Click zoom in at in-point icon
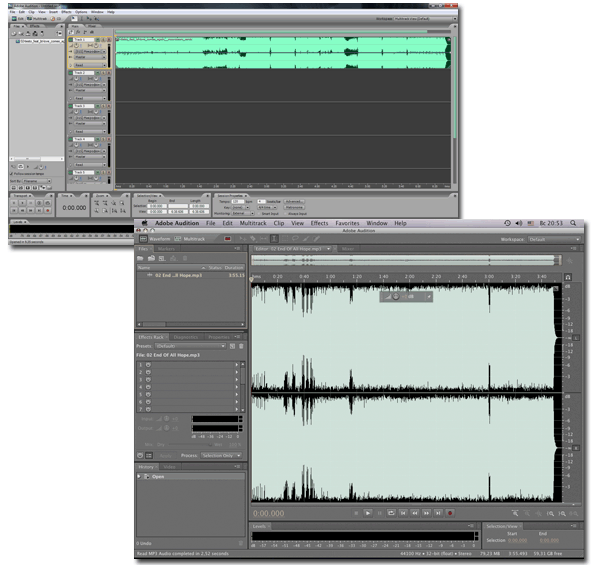The width and height of the screenshot is (592, 565). (x=550, y=513)
